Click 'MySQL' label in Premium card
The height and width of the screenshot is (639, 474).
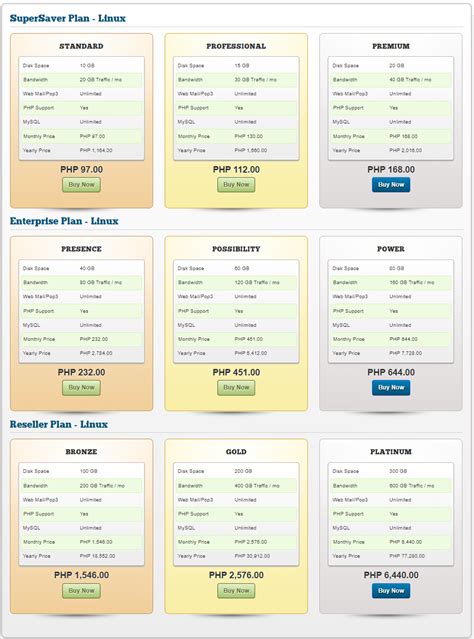pyautogui.click(x=341, y=122)
